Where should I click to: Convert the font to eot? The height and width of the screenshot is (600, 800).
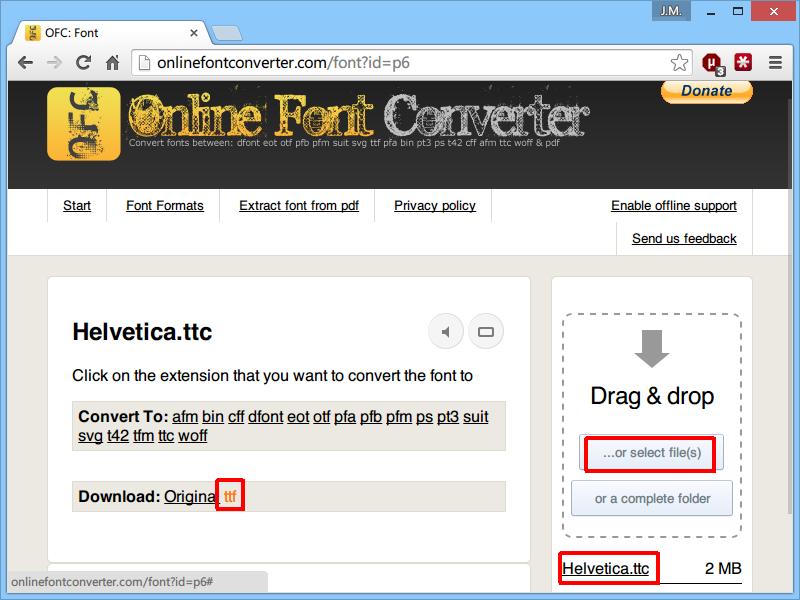pyautogui.click(x=298, y=417)
